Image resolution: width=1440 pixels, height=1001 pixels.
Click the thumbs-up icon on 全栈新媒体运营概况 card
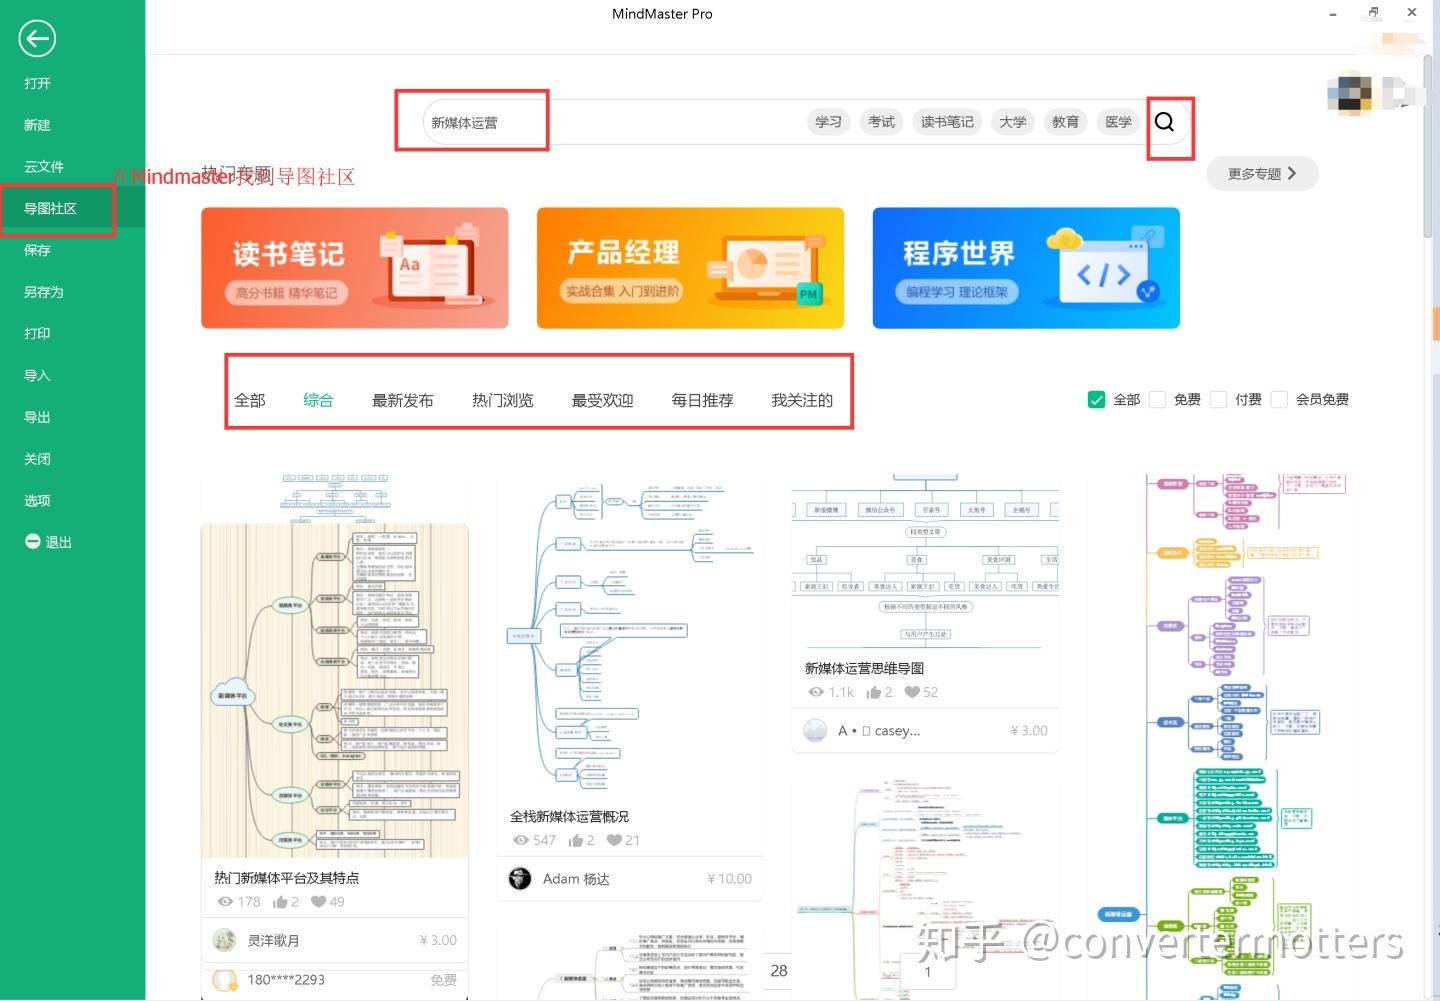tap(576, 840)
